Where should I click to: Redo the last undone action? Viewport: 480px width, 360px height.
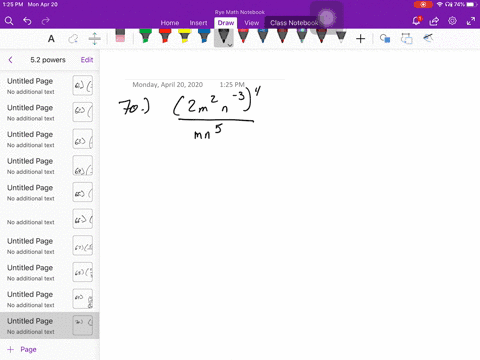[x=45, y=21]
